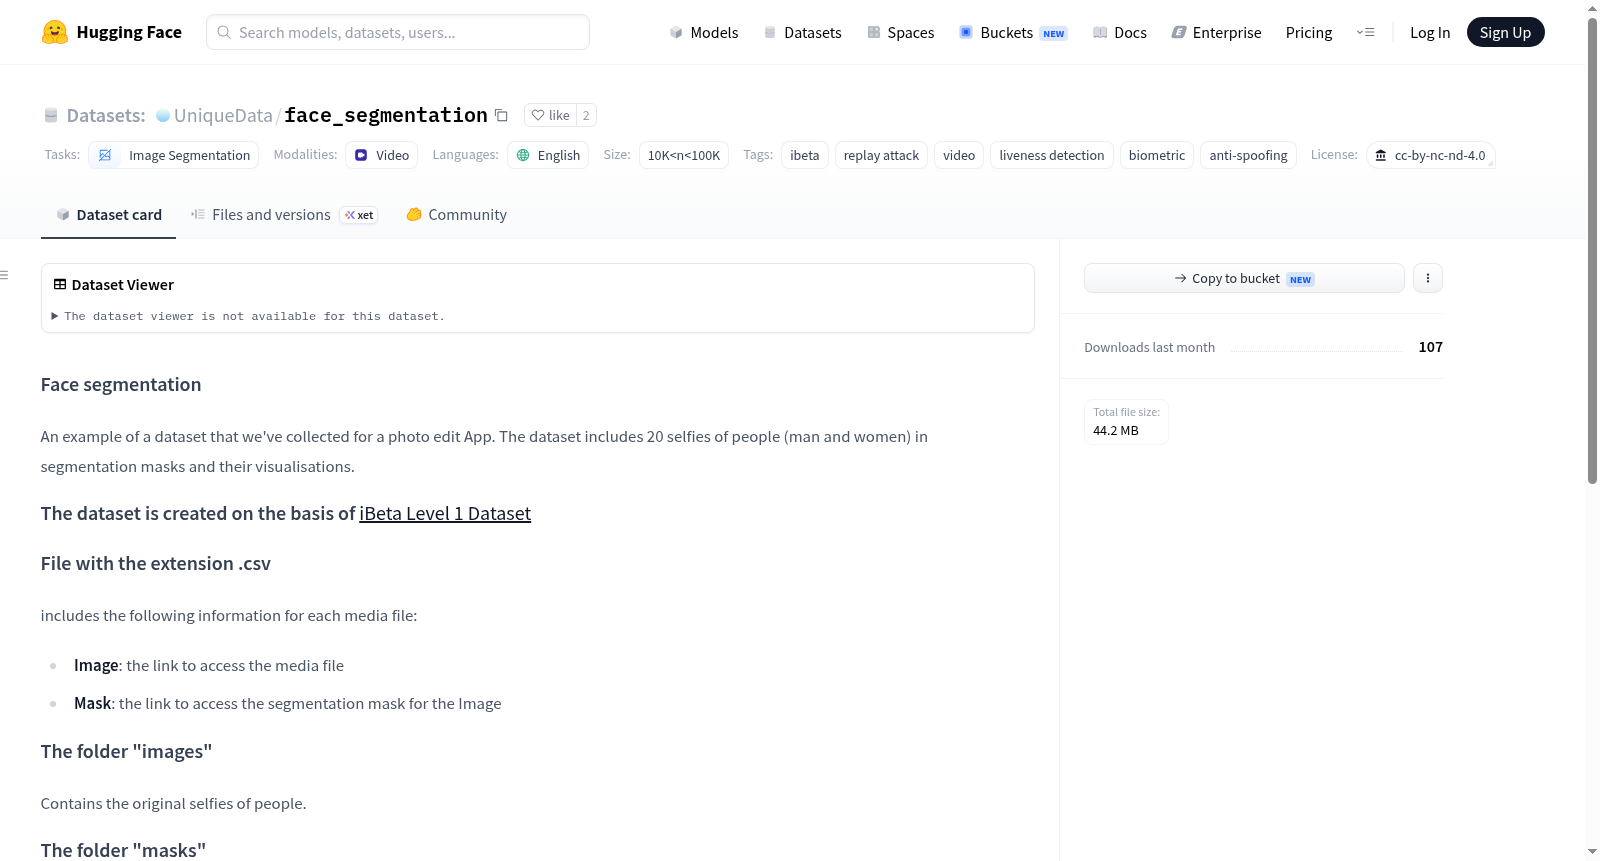Click the page vertical scrollbar thumb
Viewport: 1600px width, 861px height.
1592,250
